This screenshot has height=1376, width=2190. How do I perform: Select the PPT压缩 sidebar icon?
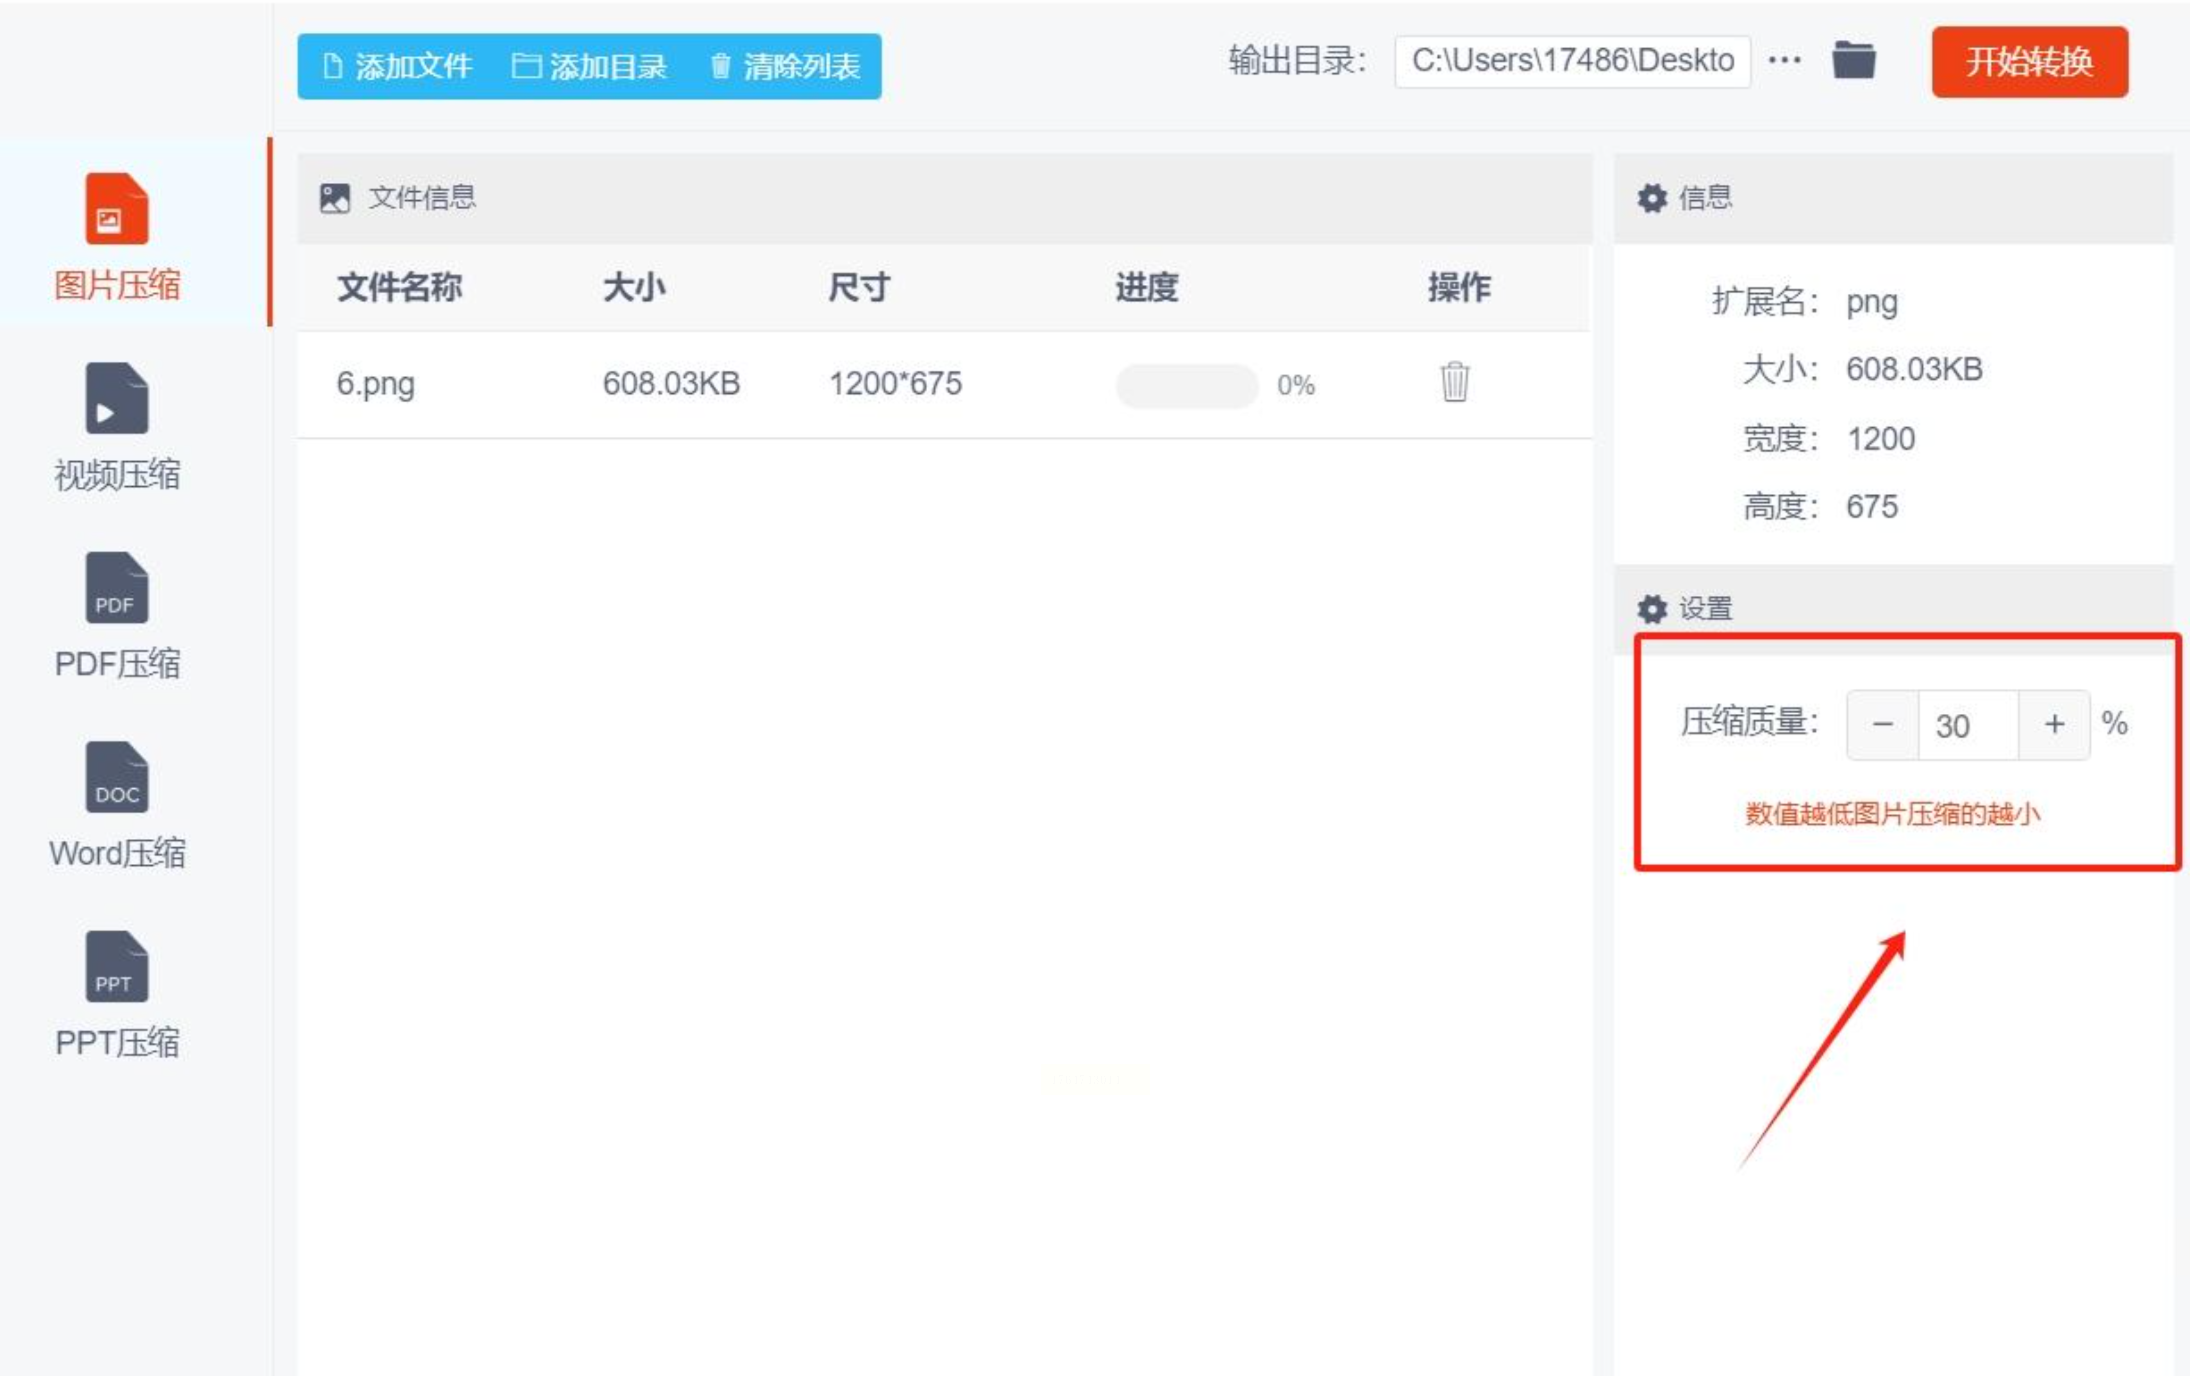(x=117, y=967)
